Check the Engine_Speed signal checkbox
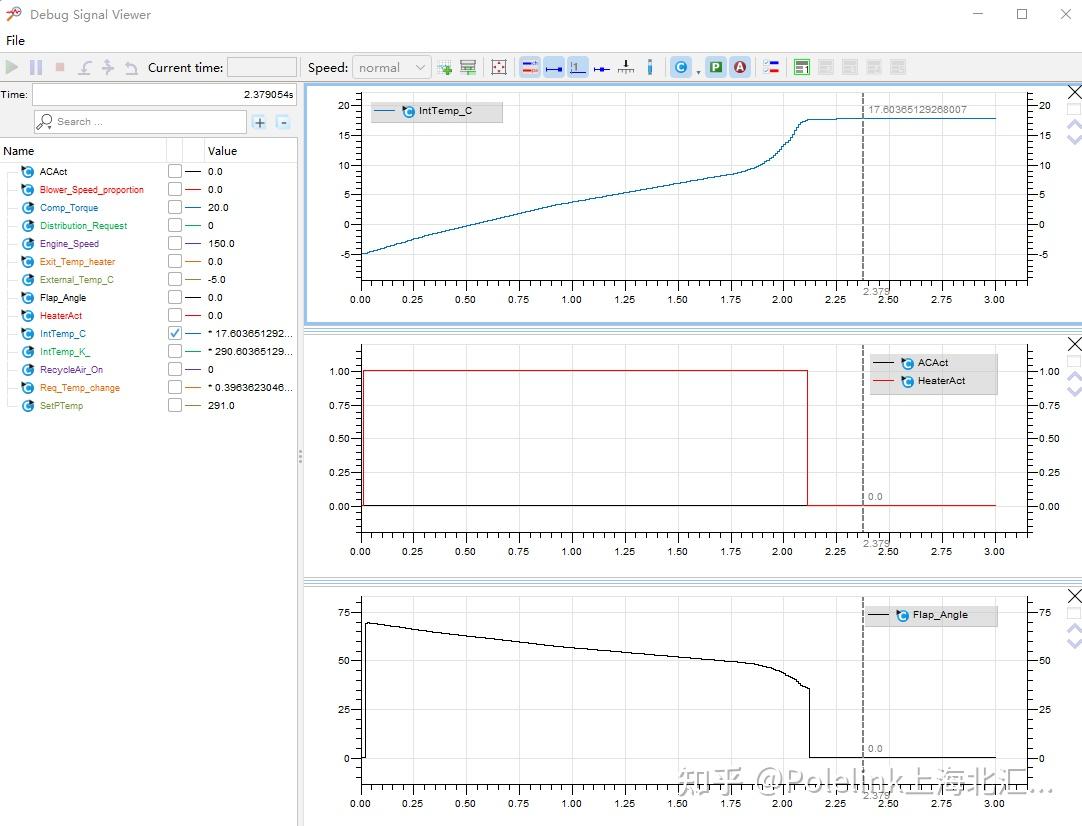Image resolution: width=1082 pixels, height=826 pixels. click(x=175, y=243)
